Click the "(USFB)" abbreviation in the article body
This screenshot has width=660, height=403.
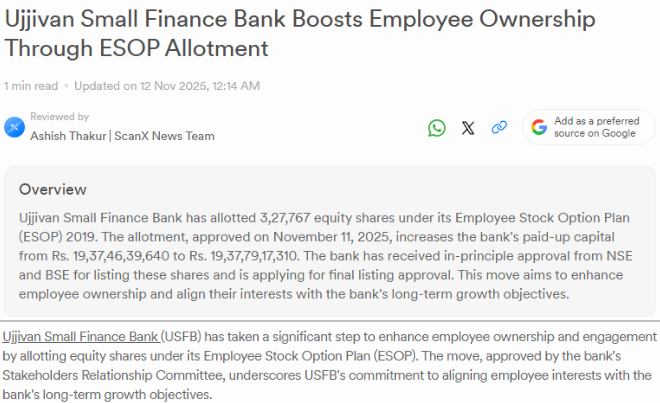click(x=184, y=333)
